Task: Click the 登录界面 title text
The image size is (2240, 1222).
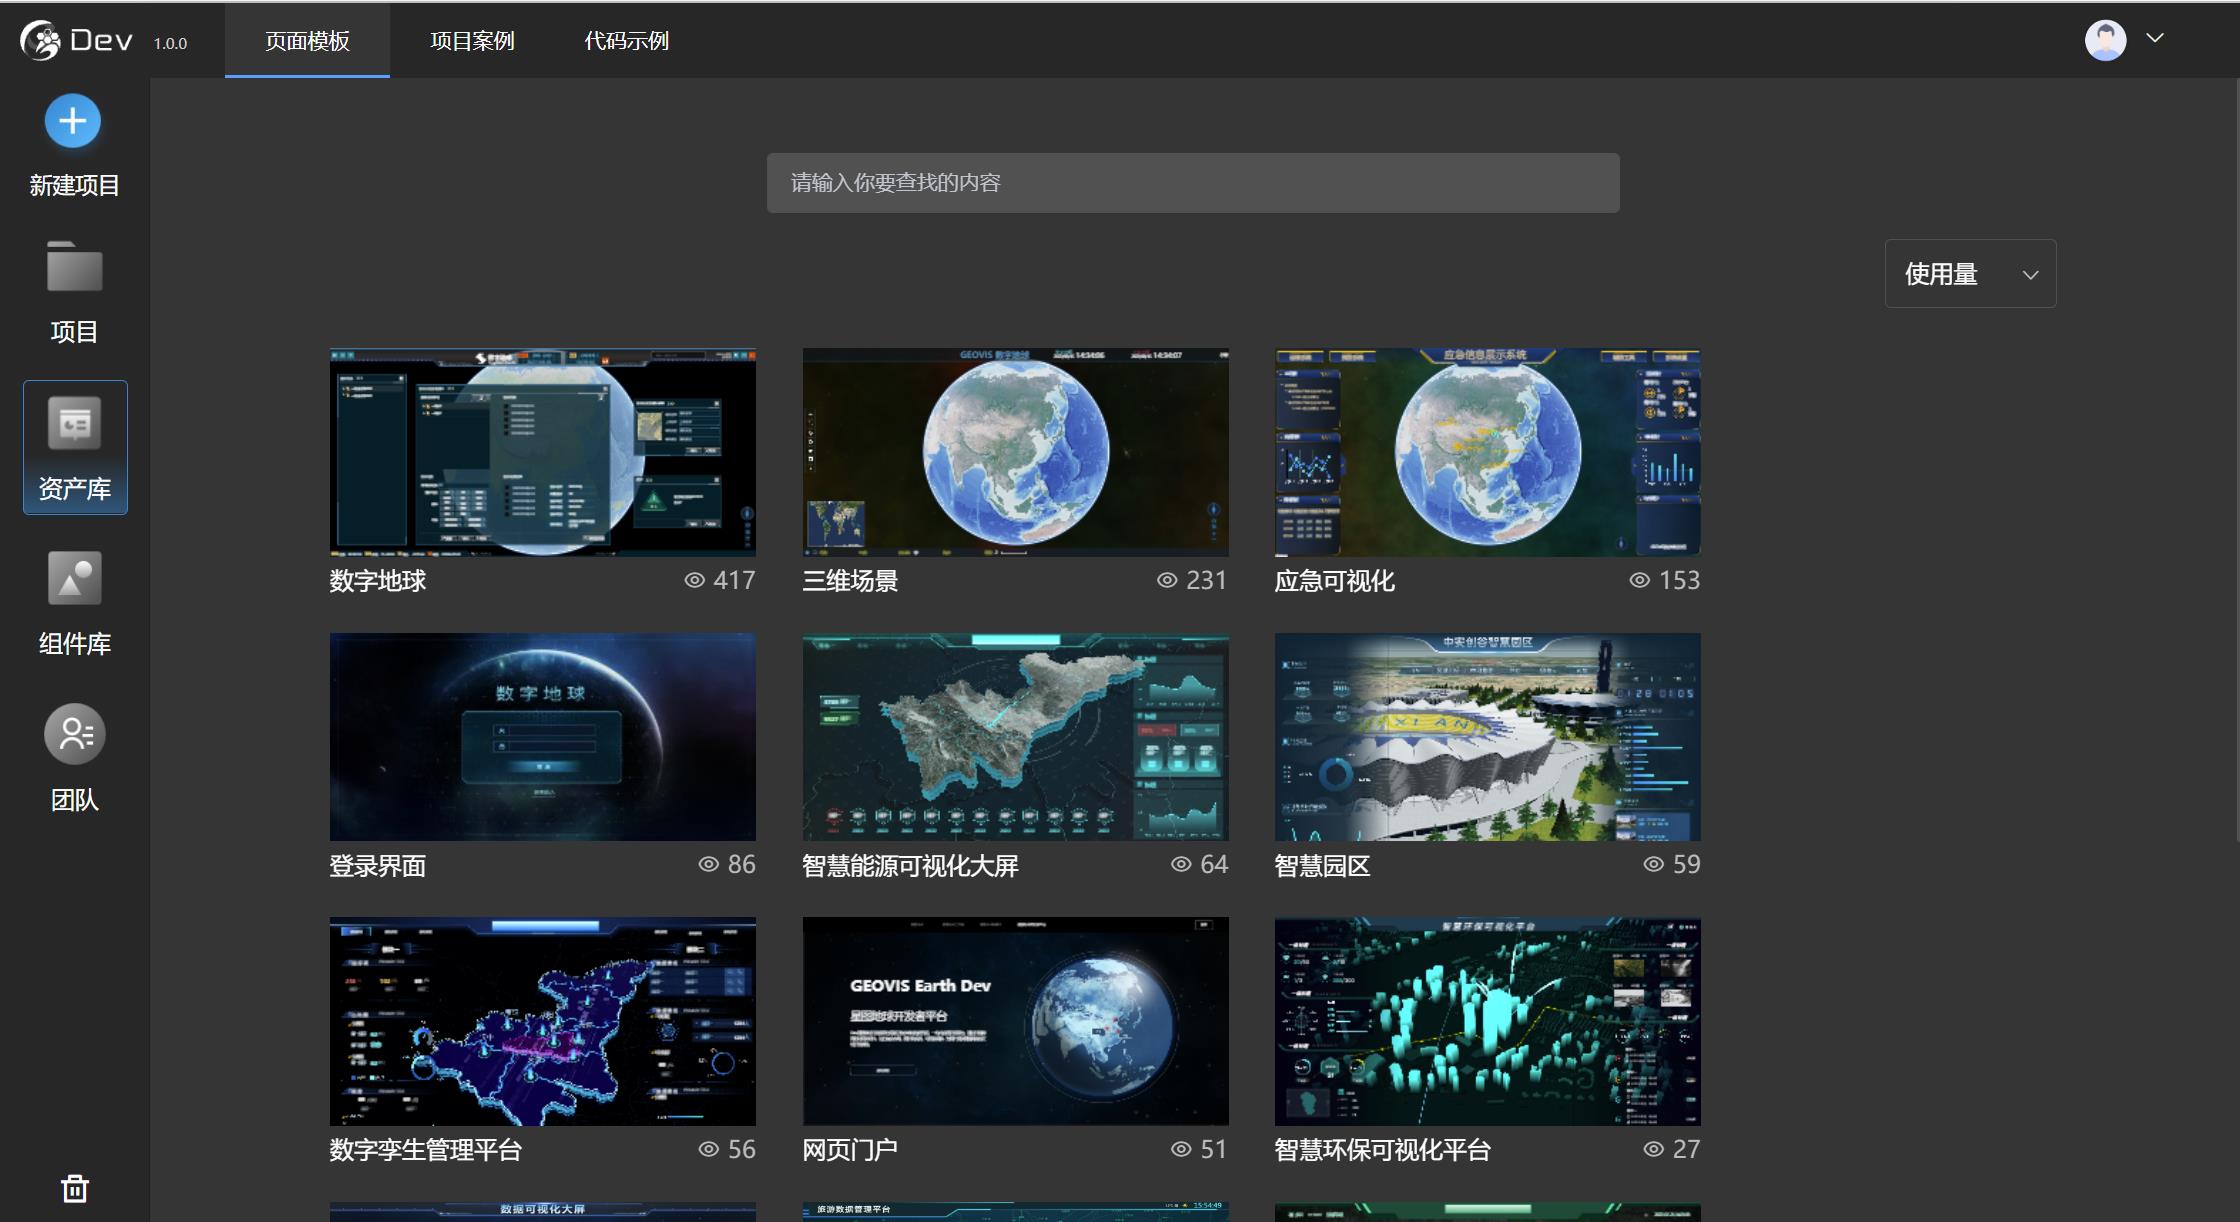Action: pyautogui.click(x=378, y=865)
